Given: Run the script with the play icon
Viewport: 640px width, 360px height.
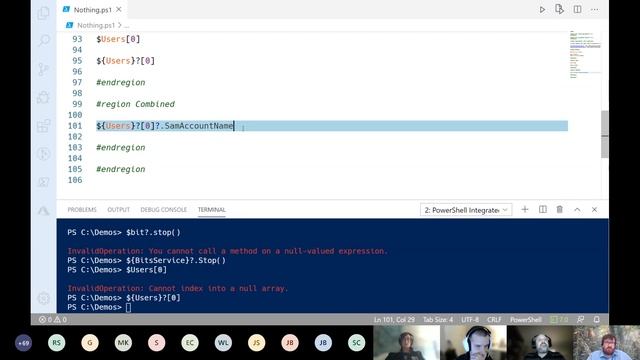Looking at the screenshot, I should [x=542, y=9].
